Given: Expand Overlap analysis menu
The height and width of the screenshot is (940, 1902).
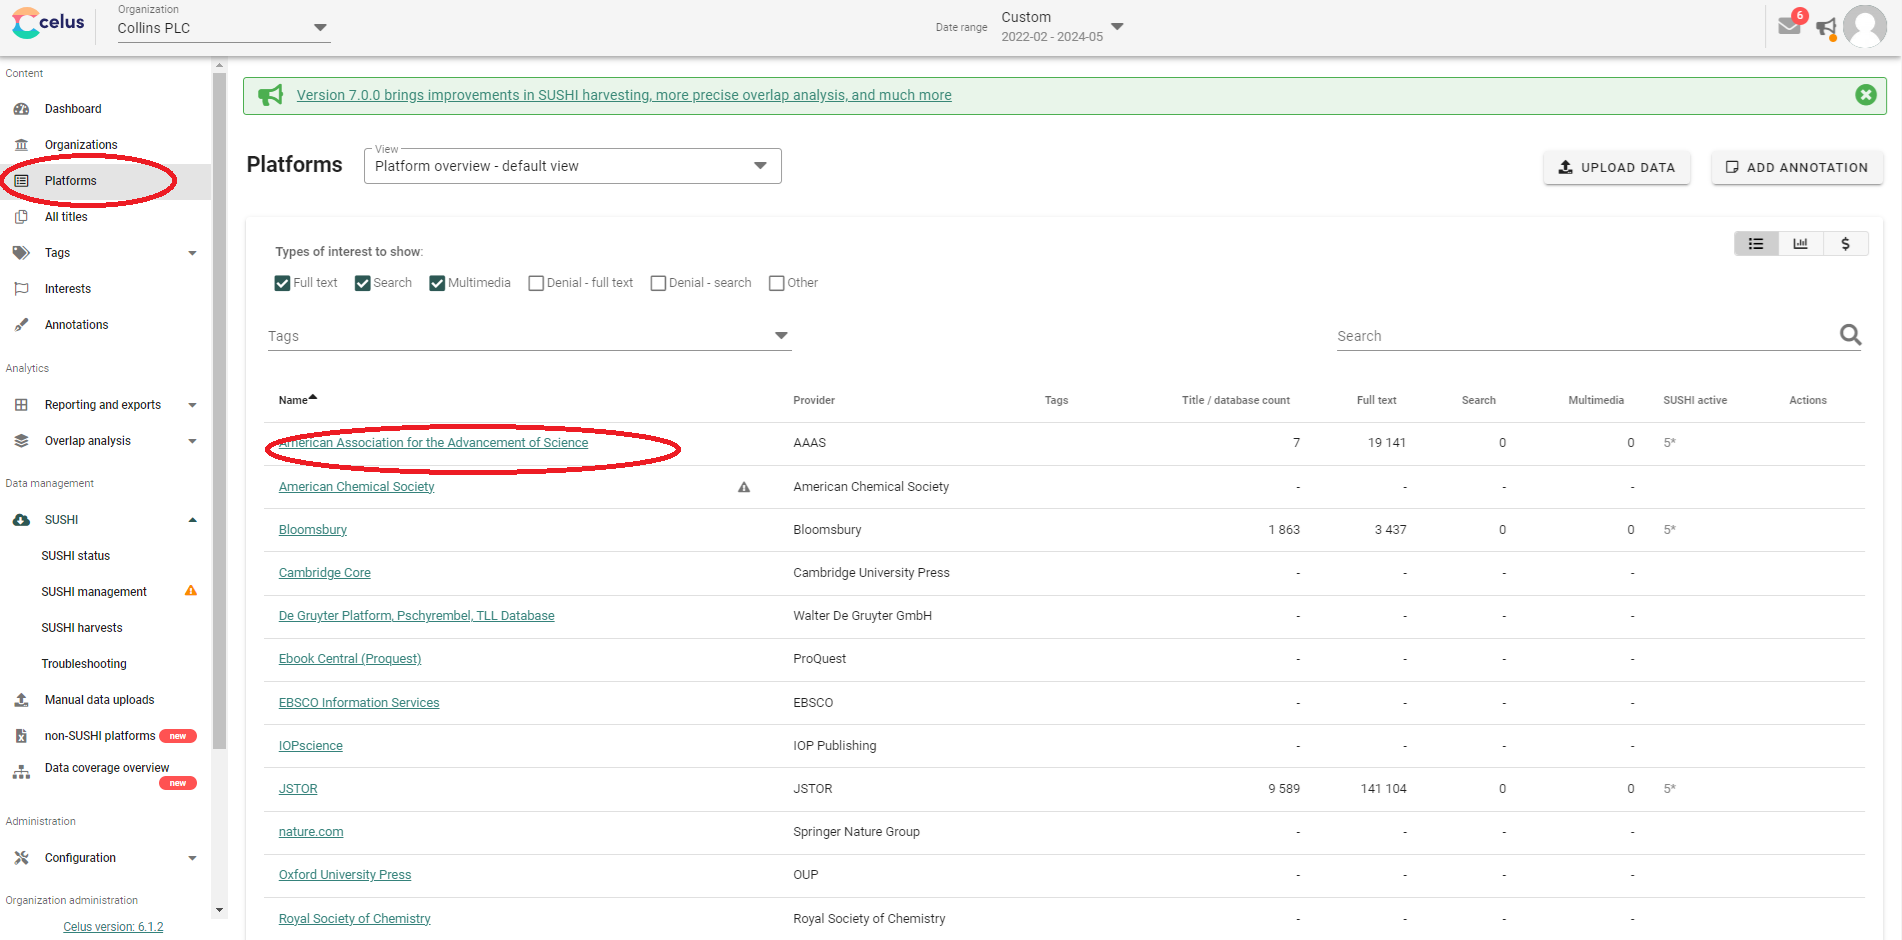Looking at the screenshot, I should (x=192, y=441).
